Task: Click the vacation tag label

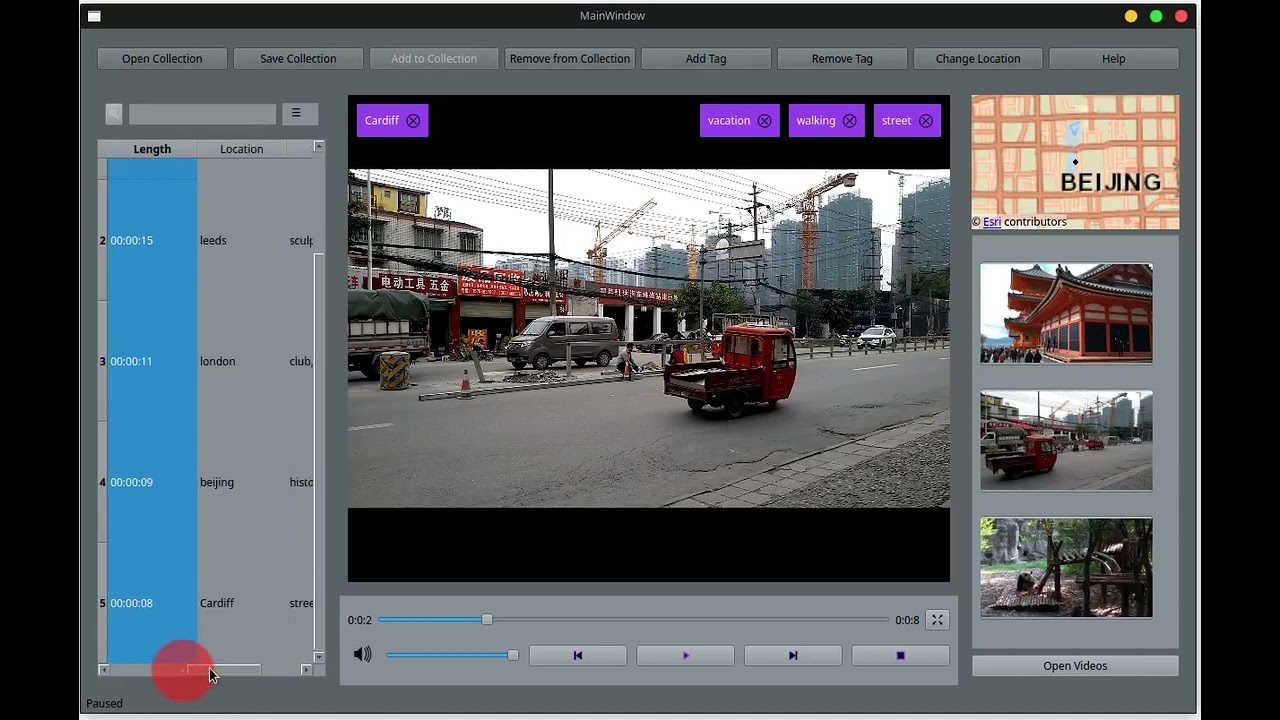Action: pos(729,121)
